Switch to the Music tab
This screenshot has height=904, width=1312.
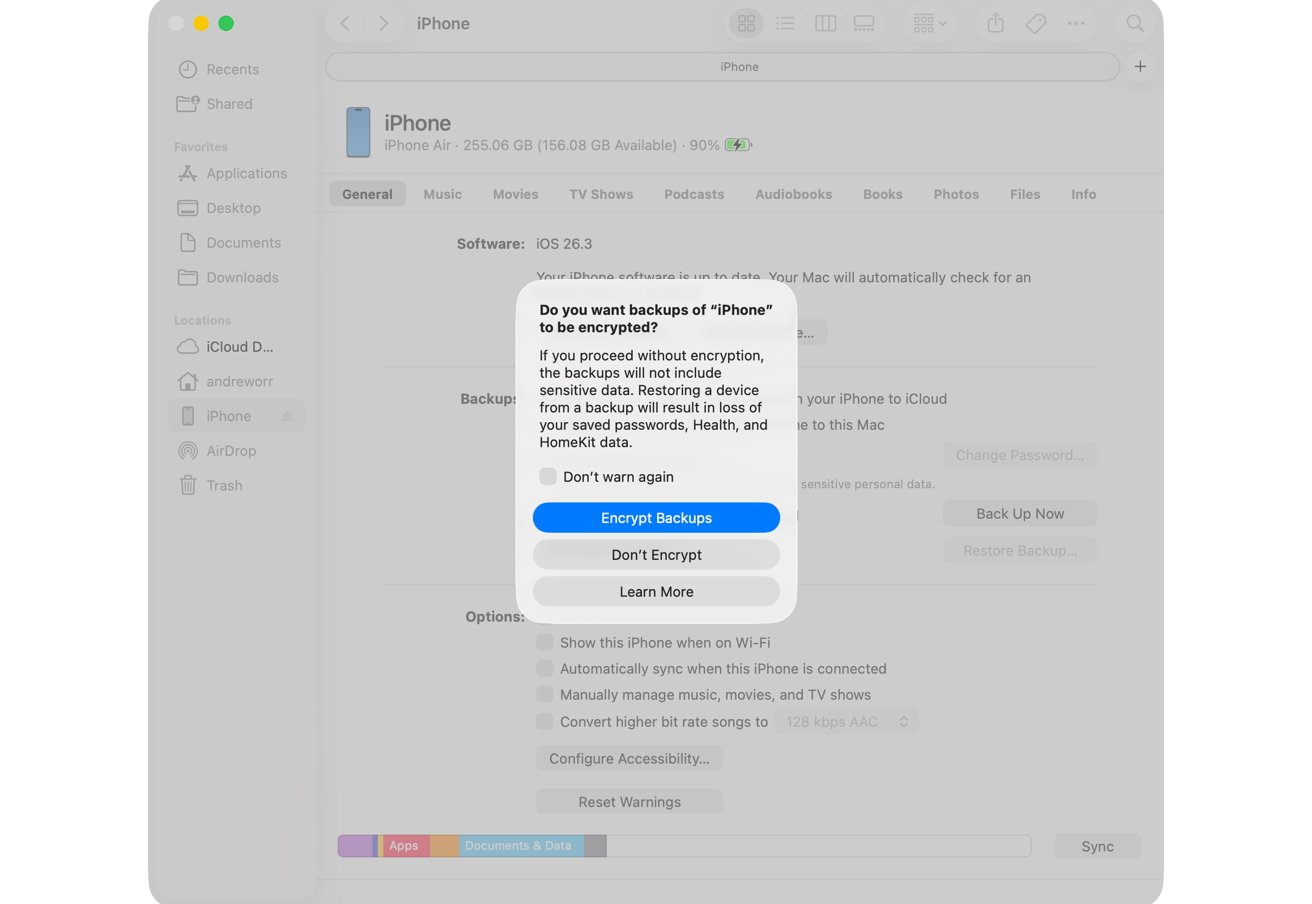tap(442, 194)
